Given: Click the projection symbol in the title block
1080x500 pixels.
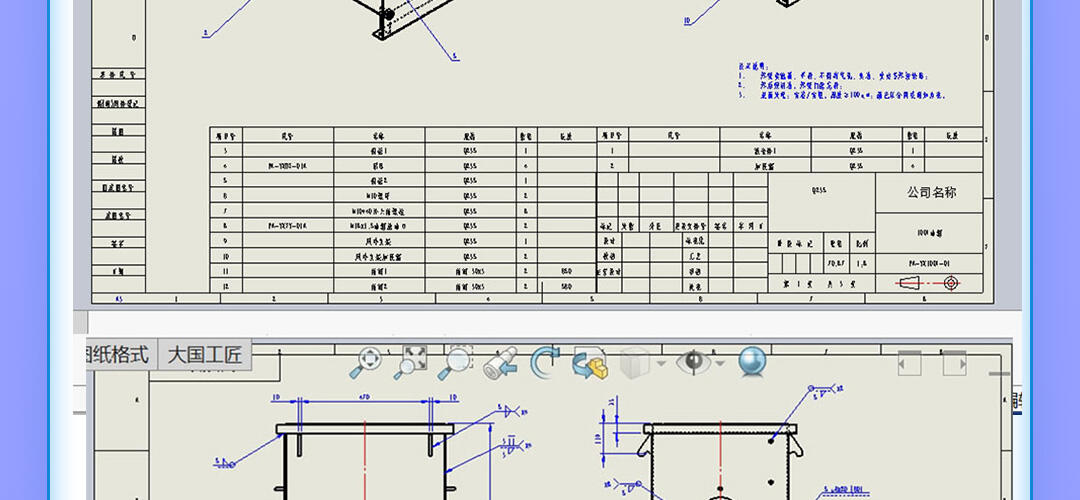Looking at the screenshot, I should pyautogui.click(x=929, y=283).
